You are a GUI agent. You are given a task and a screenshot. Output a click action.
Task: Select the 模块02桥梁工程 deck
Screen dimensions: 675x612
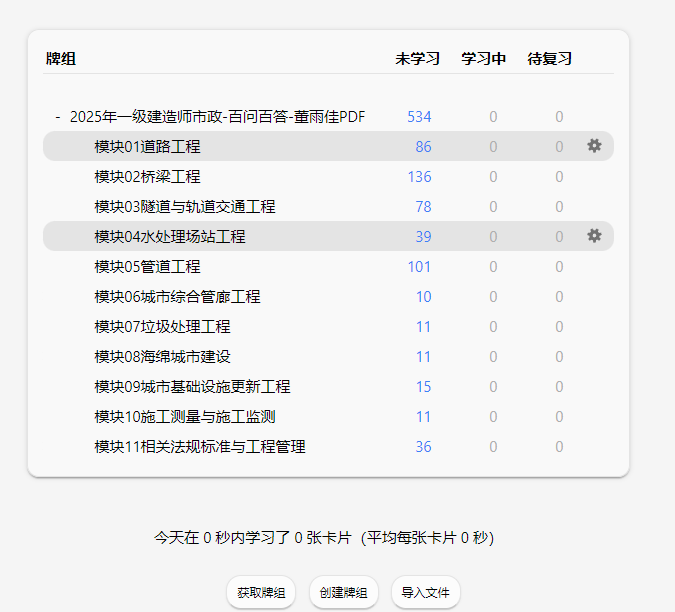click(x=147, y=177)
